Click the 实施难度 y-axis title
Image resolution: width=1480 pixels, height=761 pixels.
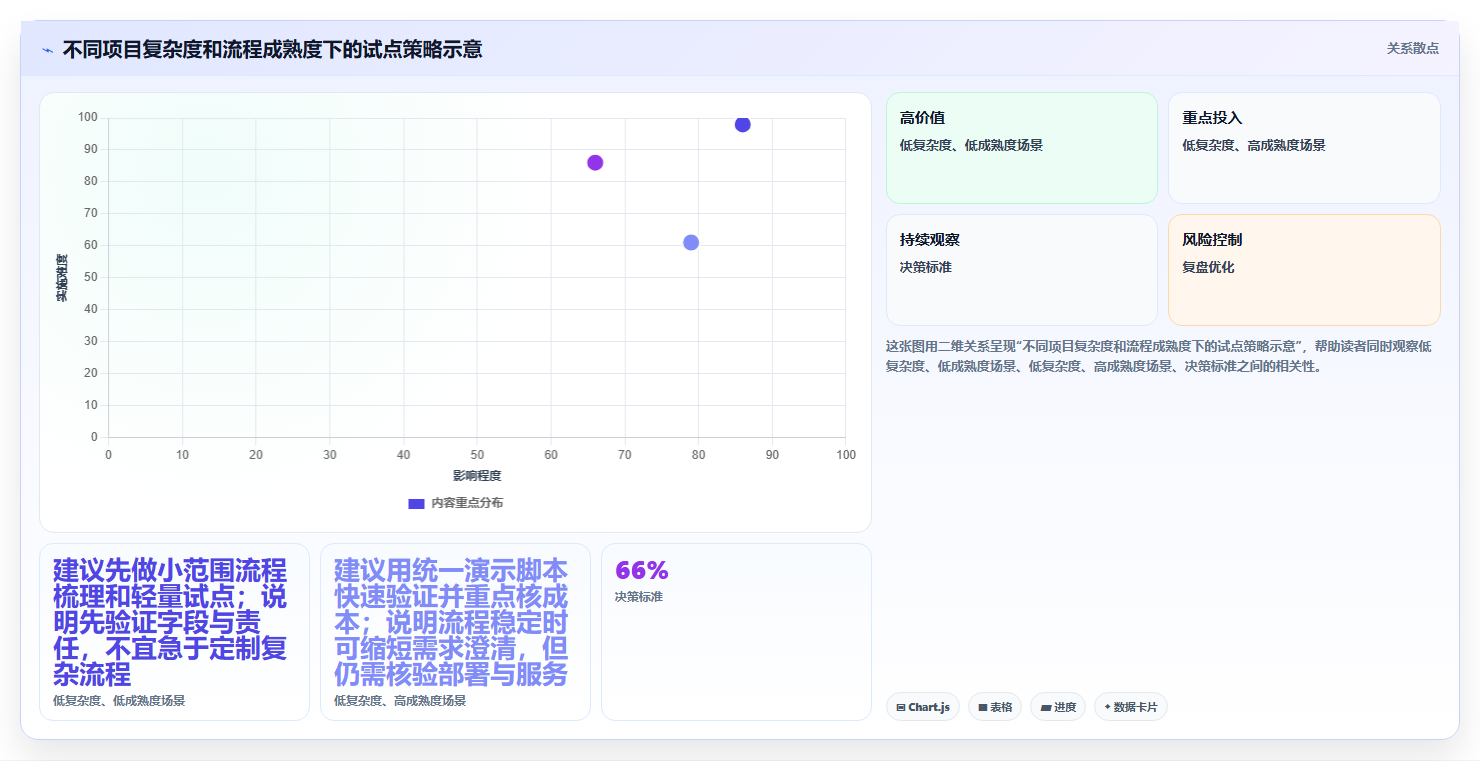pos(62,278)
